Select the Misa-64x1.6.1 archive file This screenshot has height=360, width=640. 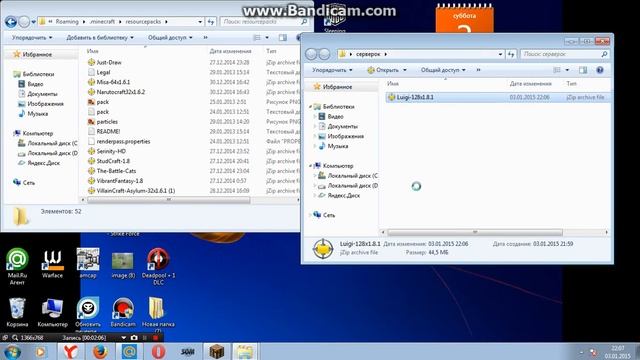(x=113, y=82)
